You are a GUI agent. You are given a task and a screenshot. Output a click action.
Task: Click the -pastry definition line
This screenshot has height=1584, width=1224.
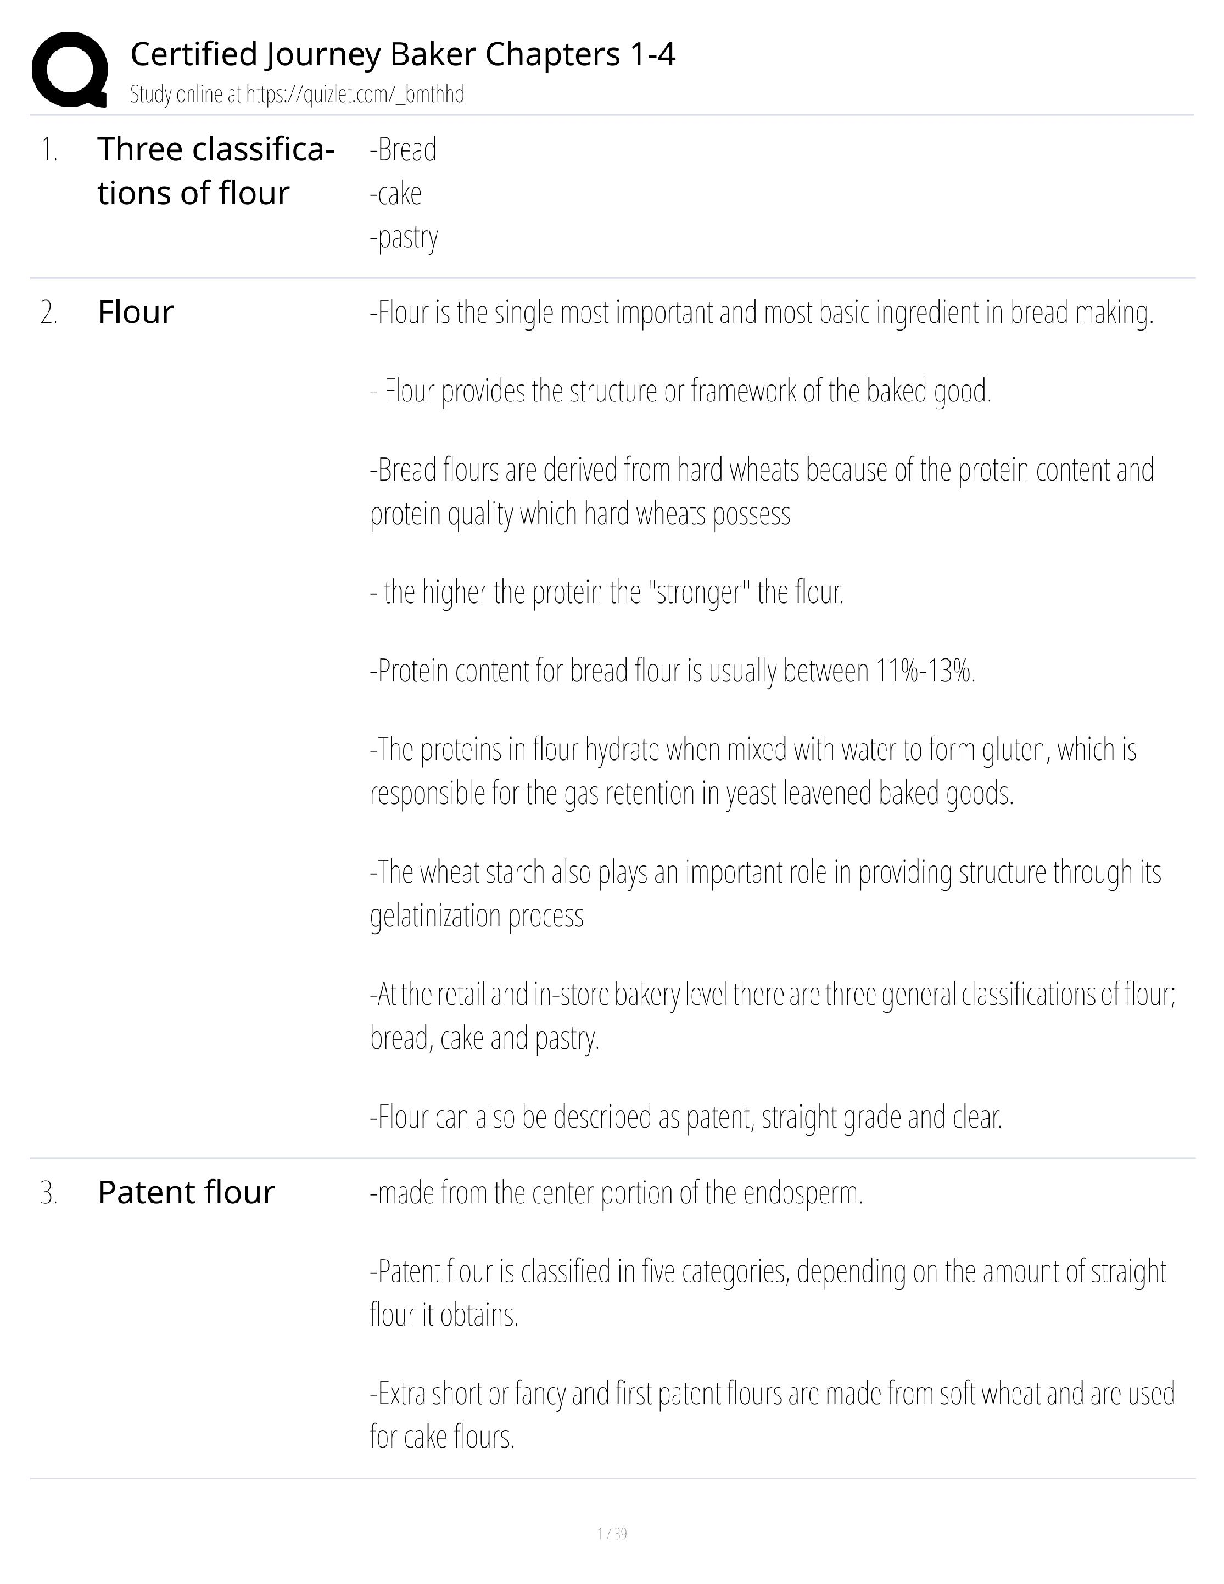pos(404,238)
